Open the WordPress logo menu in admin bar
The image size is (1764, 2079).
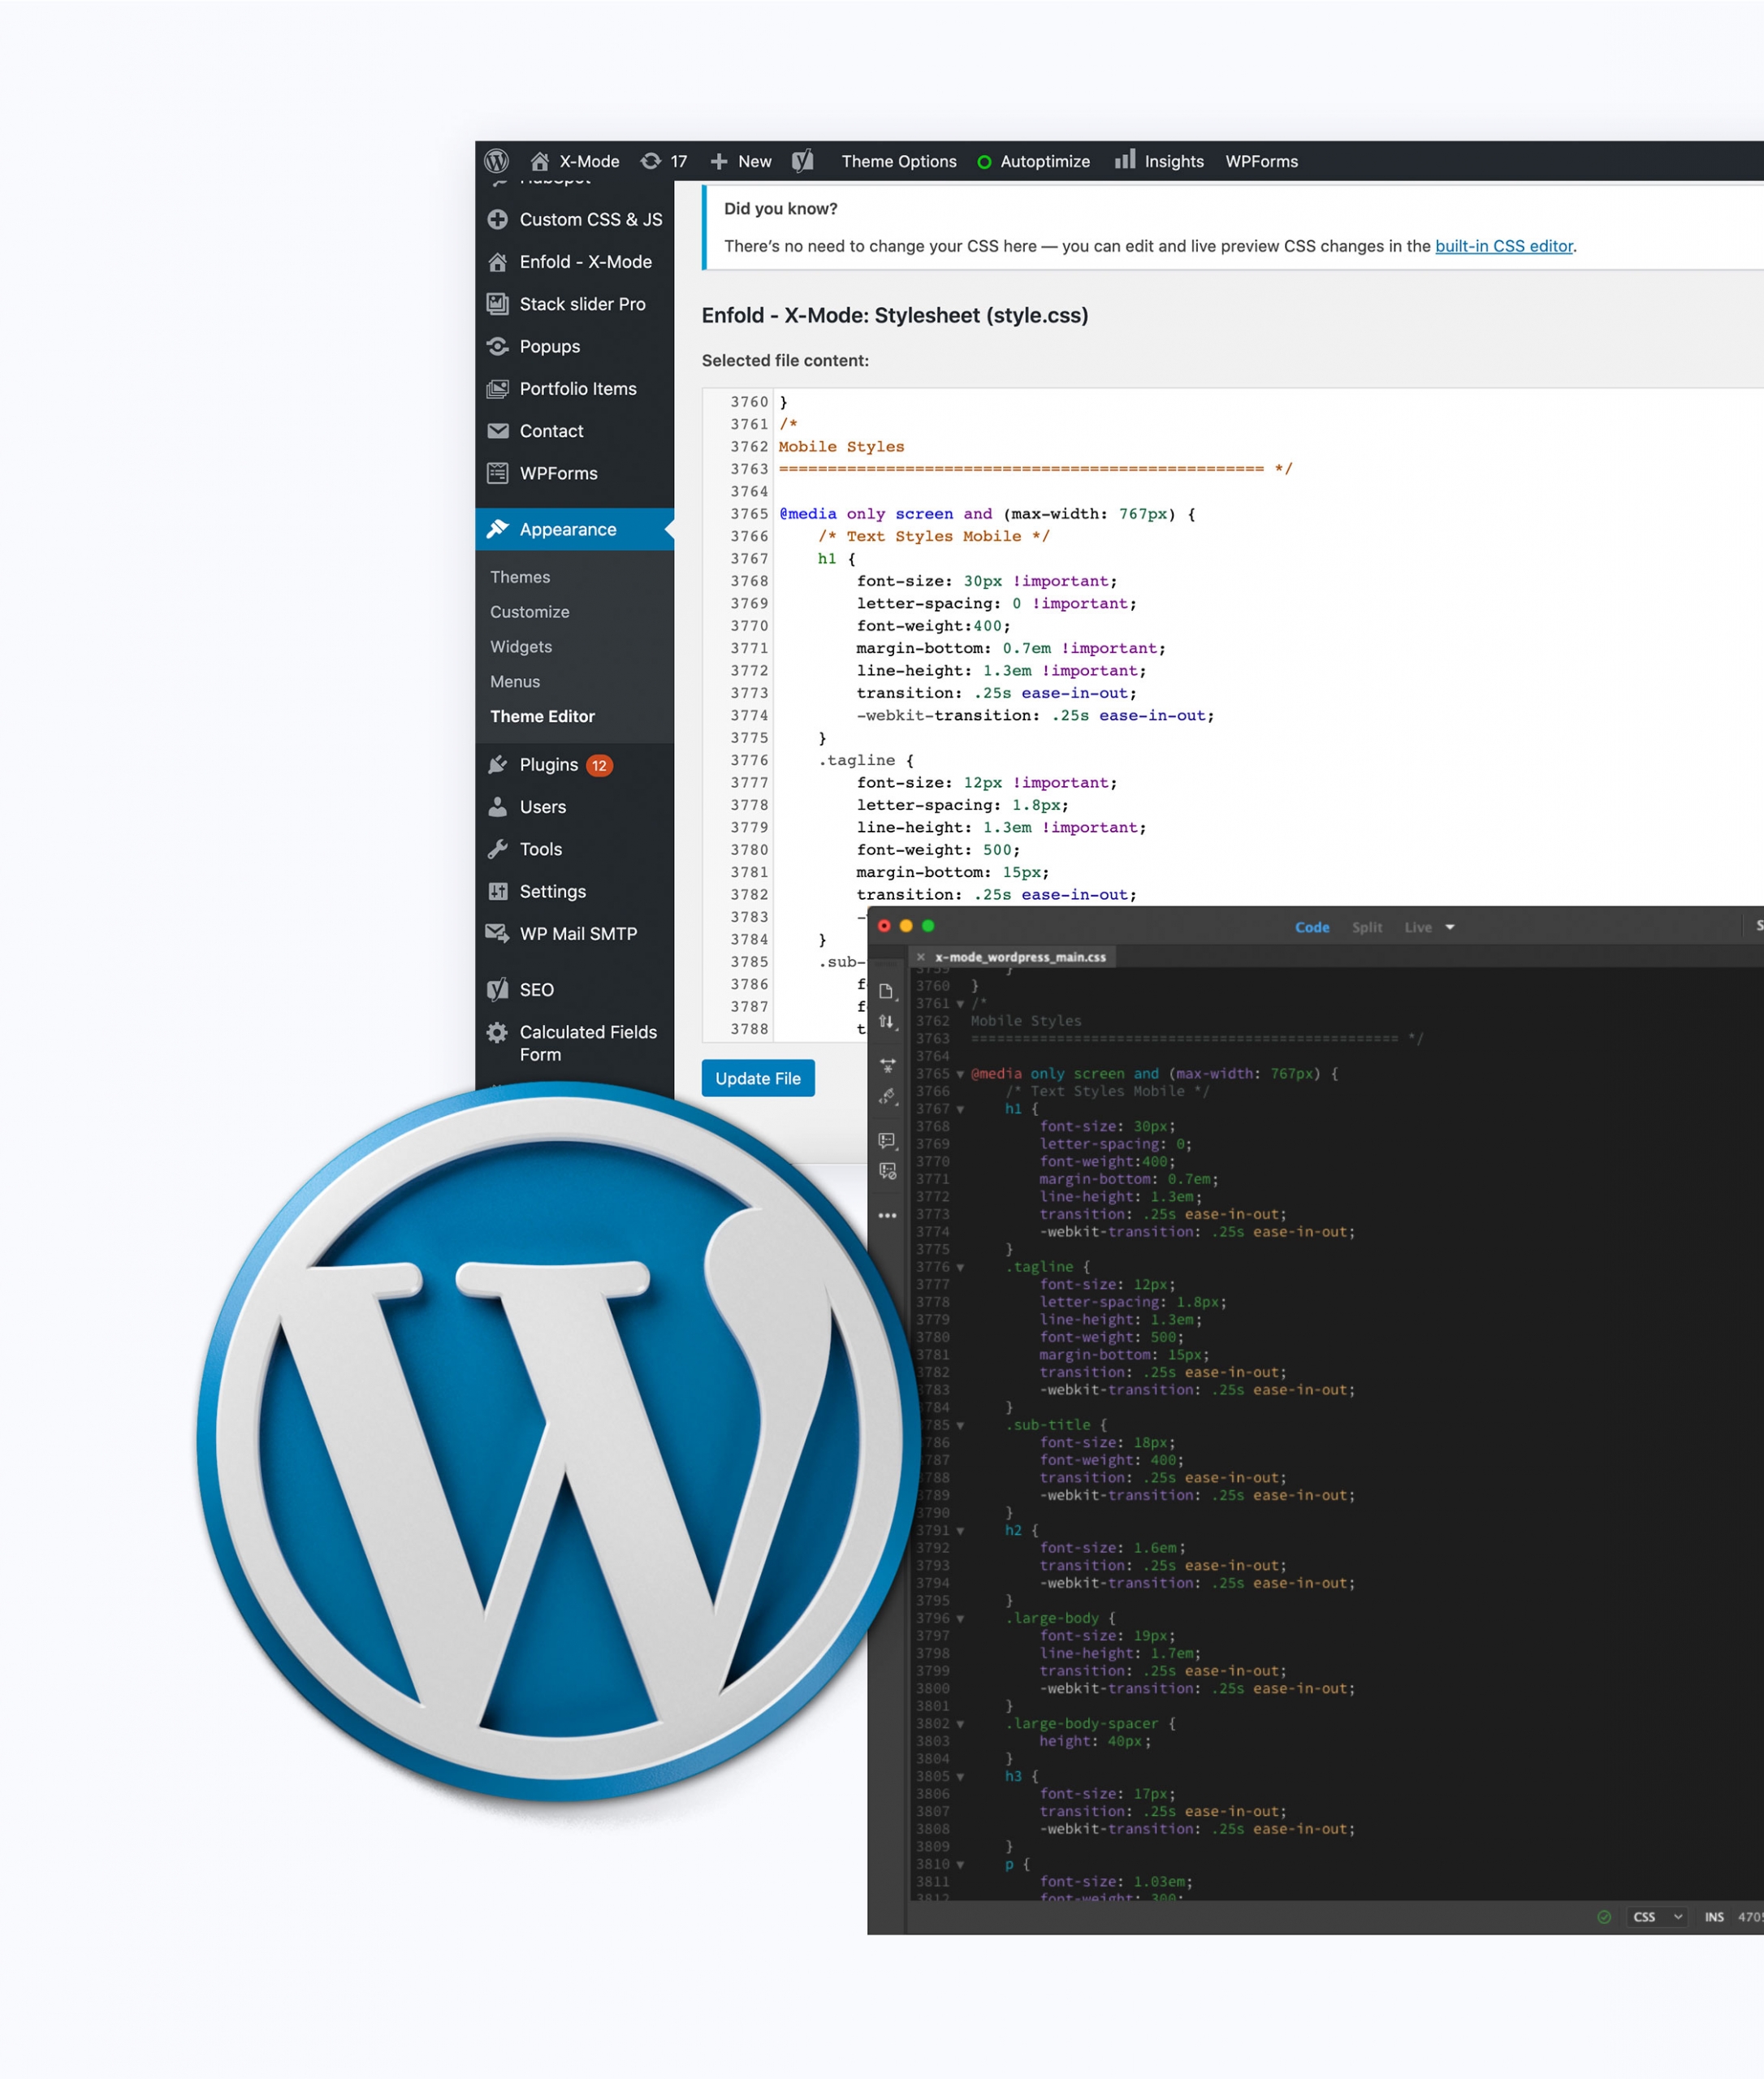[x=496, y=161]
